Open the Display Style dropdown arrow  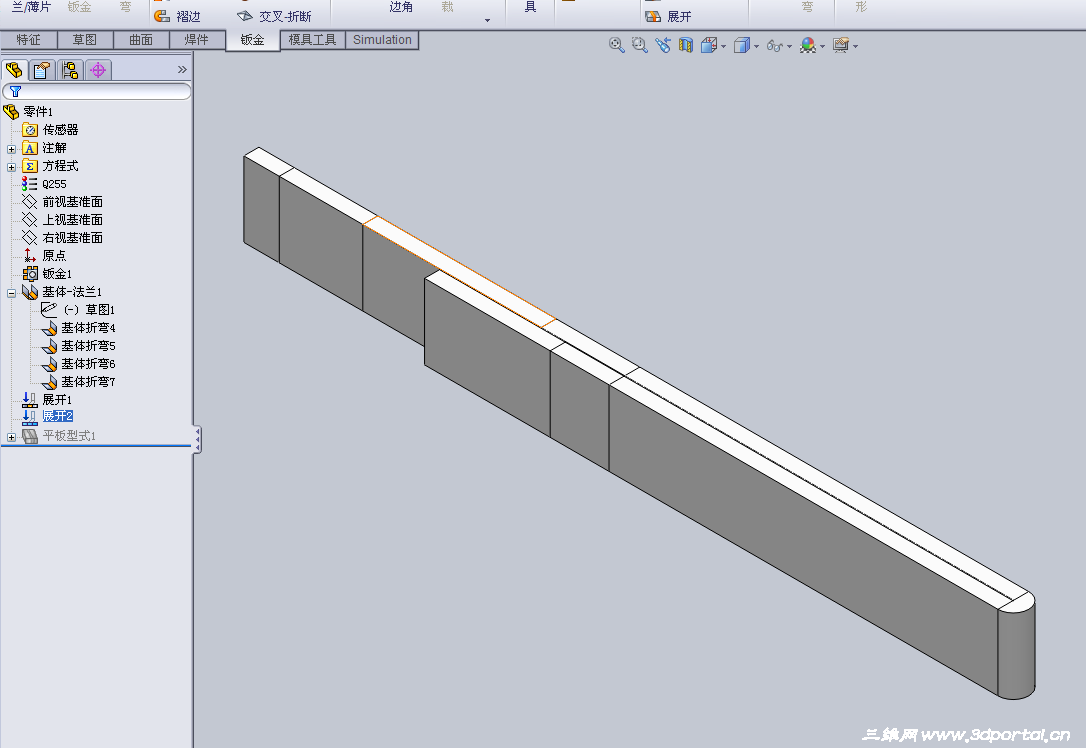click(756, 46)
